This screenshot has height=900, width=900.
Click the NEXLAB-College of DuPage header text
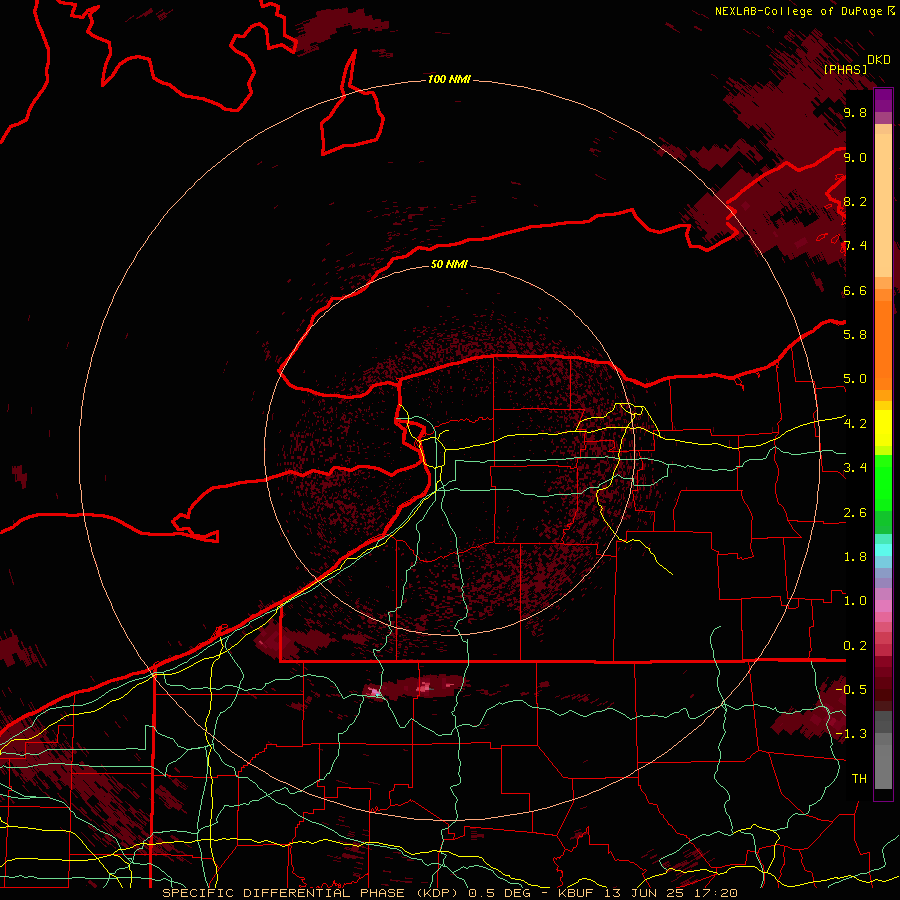click(798, 11)
